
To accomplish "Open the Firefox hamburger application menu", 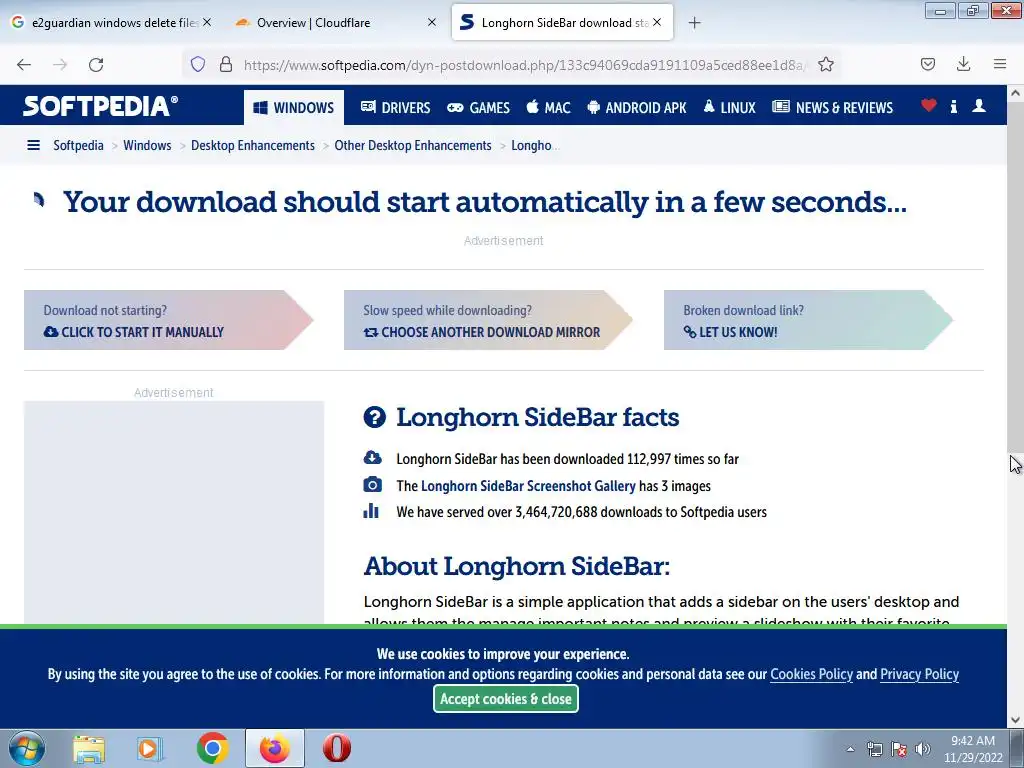I will 1000,64.
